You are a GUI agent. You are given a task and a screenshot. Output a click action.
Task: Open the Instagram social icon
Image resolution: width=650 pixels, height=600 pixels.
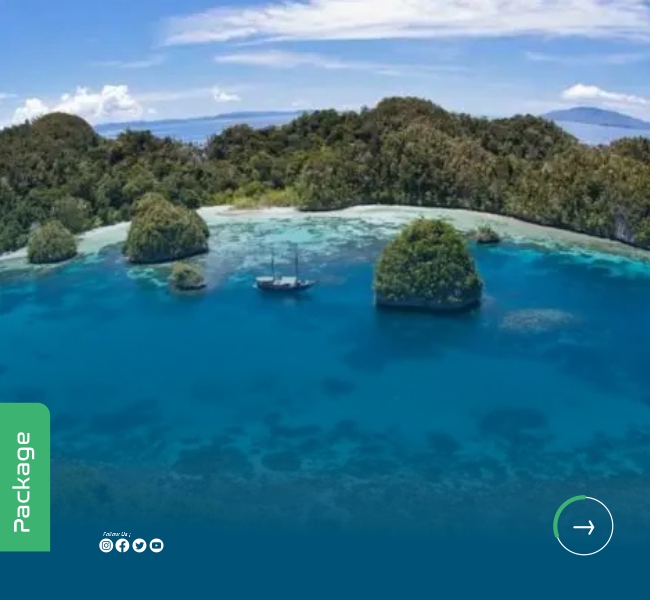click(106, 545)
